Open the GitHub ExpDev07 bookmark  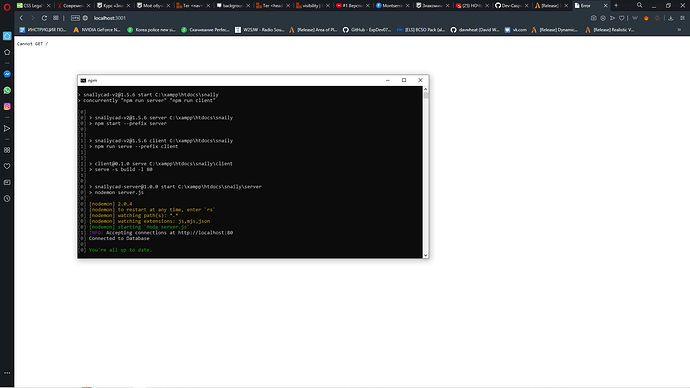(367, 30)
